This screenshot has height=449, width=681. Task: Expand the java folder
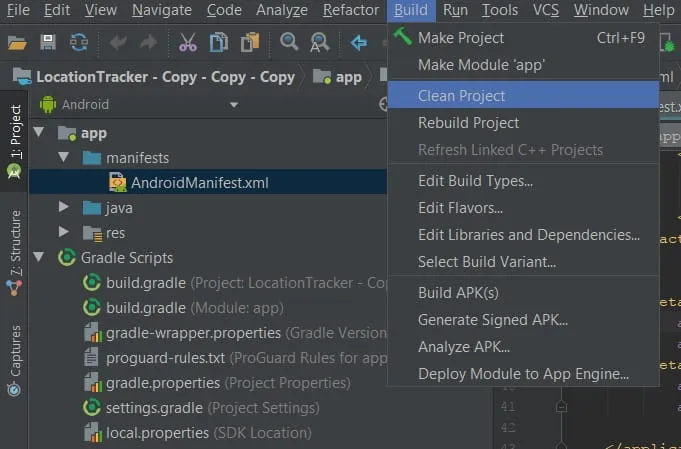64,207
